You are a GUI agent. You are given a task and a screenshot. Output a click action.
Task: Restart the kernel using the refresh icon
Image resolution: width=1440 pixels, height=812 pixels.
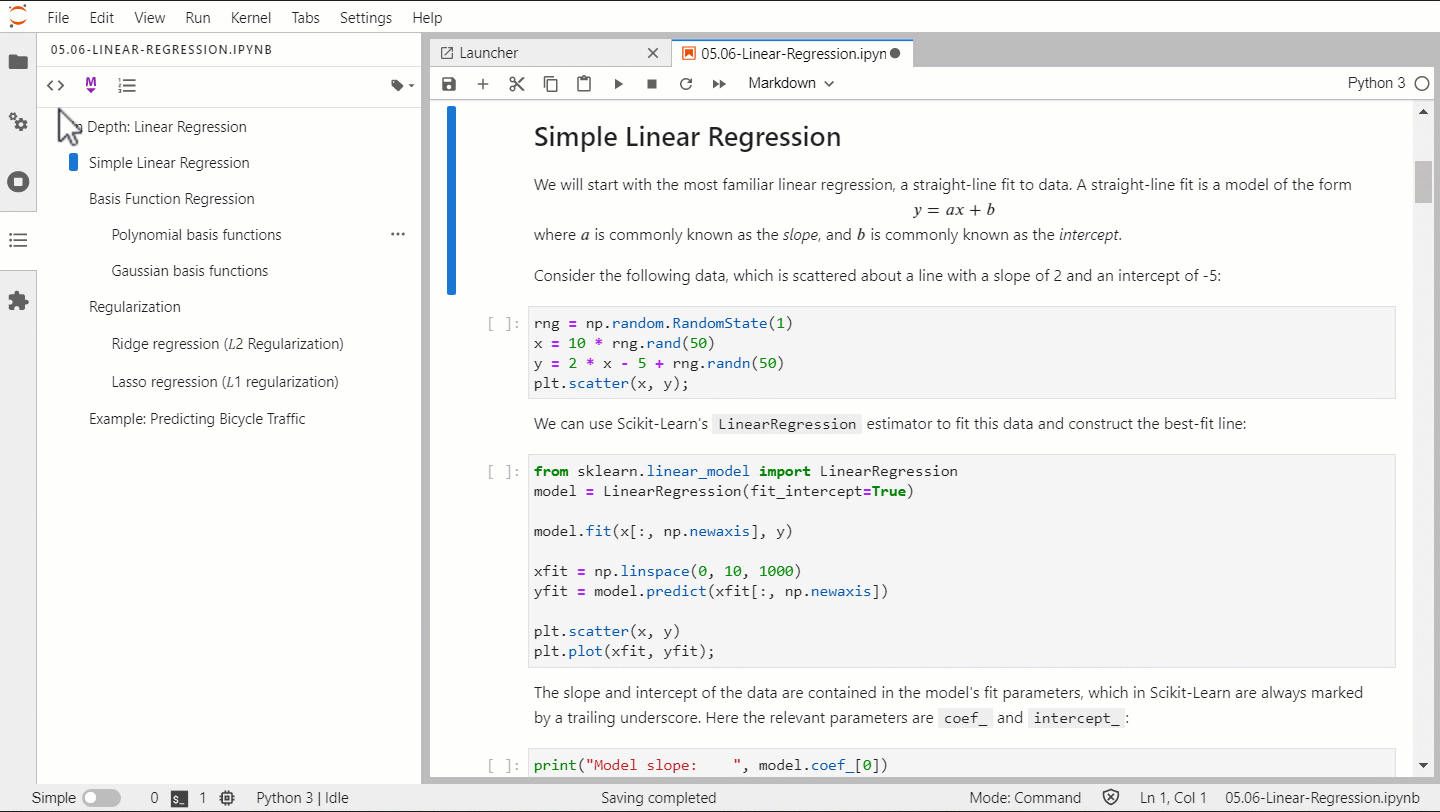[686, 84]
